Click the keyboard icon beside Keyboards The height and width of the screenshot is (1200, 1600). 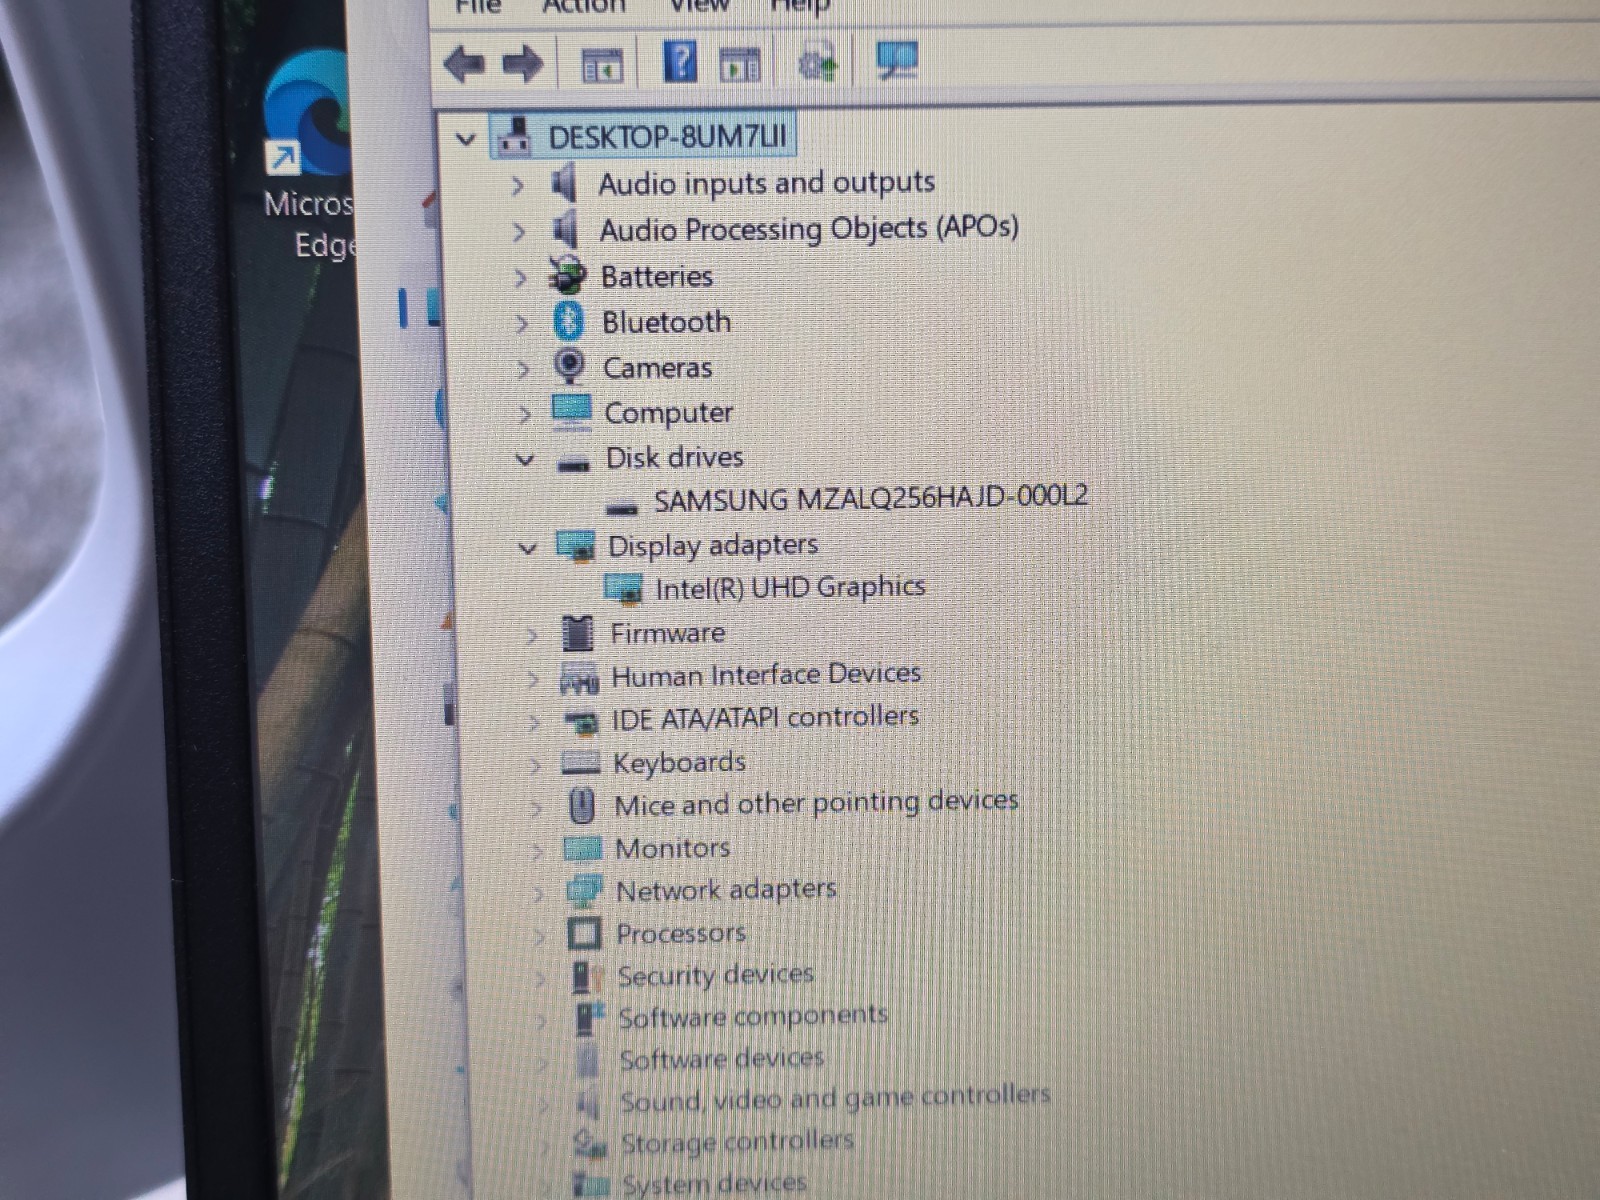pos(581,763)
